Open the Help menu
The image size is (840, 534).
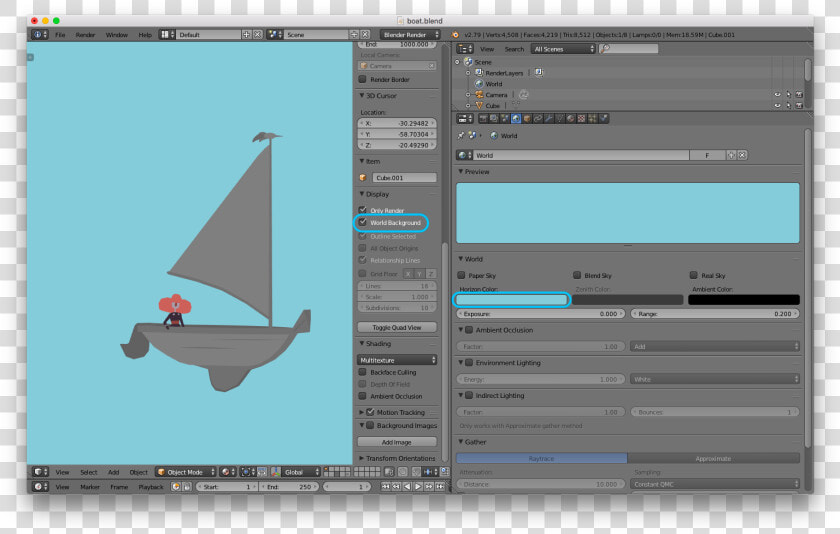coord(145,35)
